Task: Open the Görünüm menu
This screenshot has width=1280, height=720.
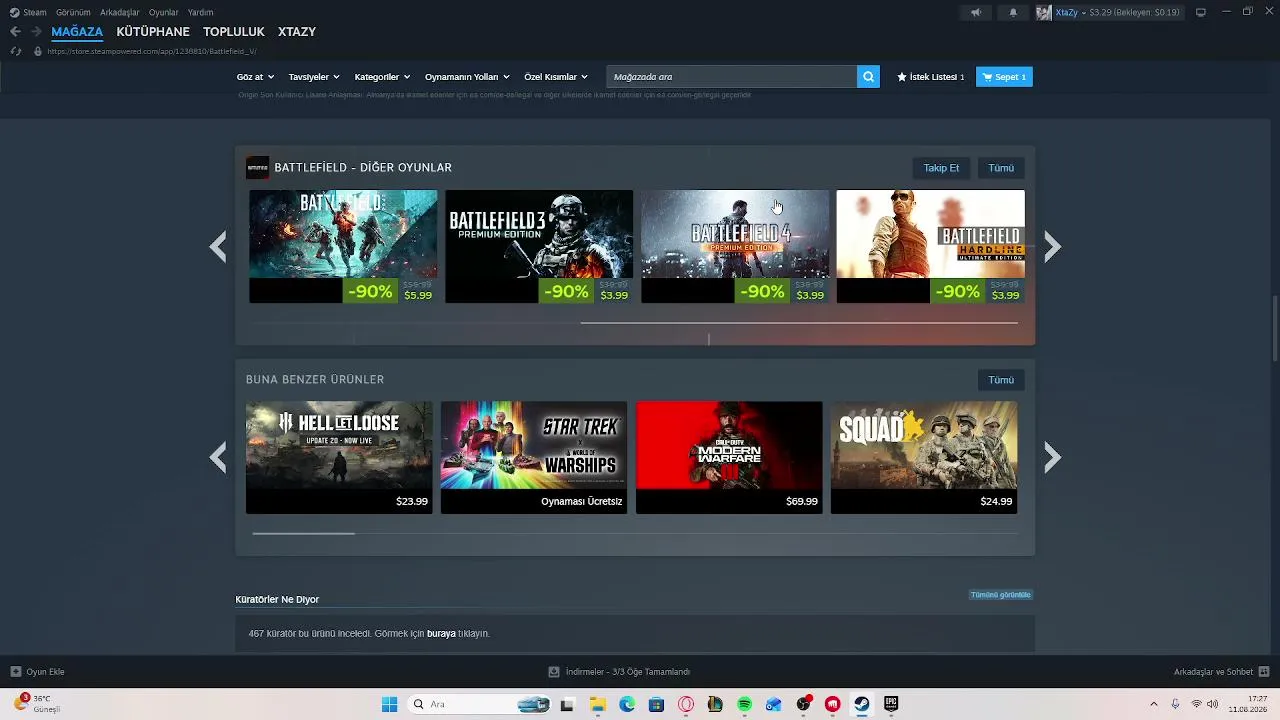Action: [73, 12]
